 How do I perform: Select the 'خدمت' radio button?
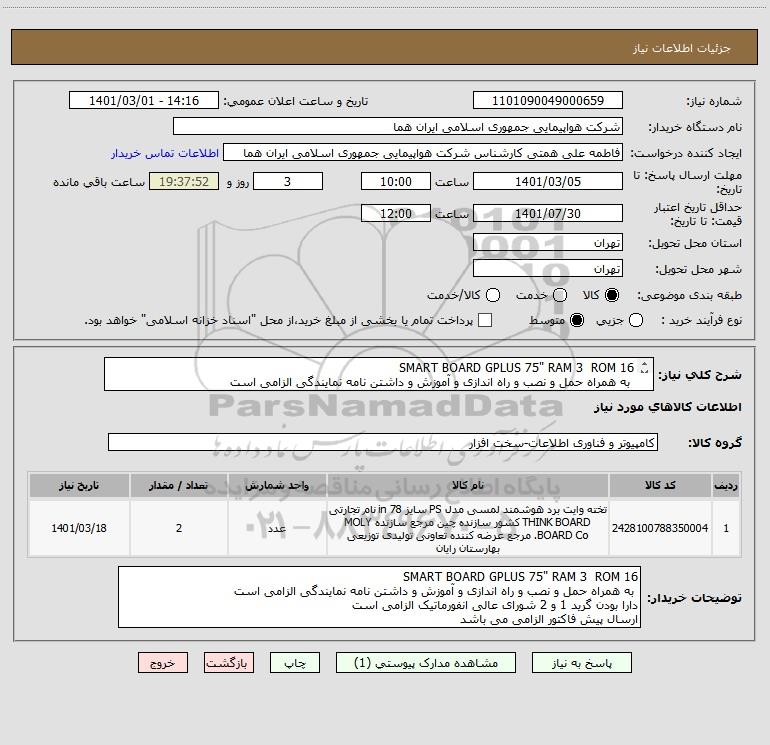point(560,295)
